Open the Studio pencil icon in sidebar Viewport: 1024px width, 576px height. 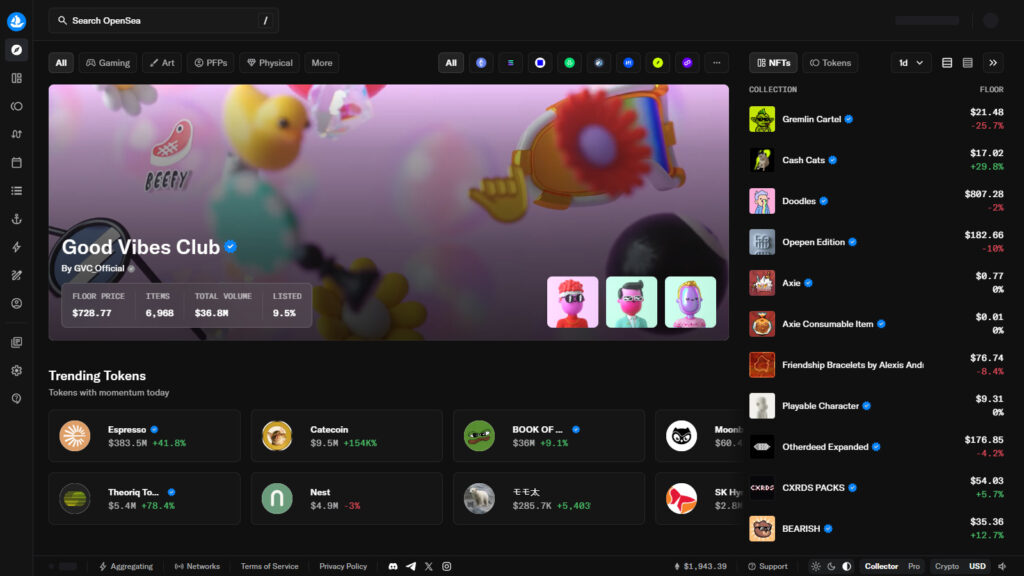16,275
